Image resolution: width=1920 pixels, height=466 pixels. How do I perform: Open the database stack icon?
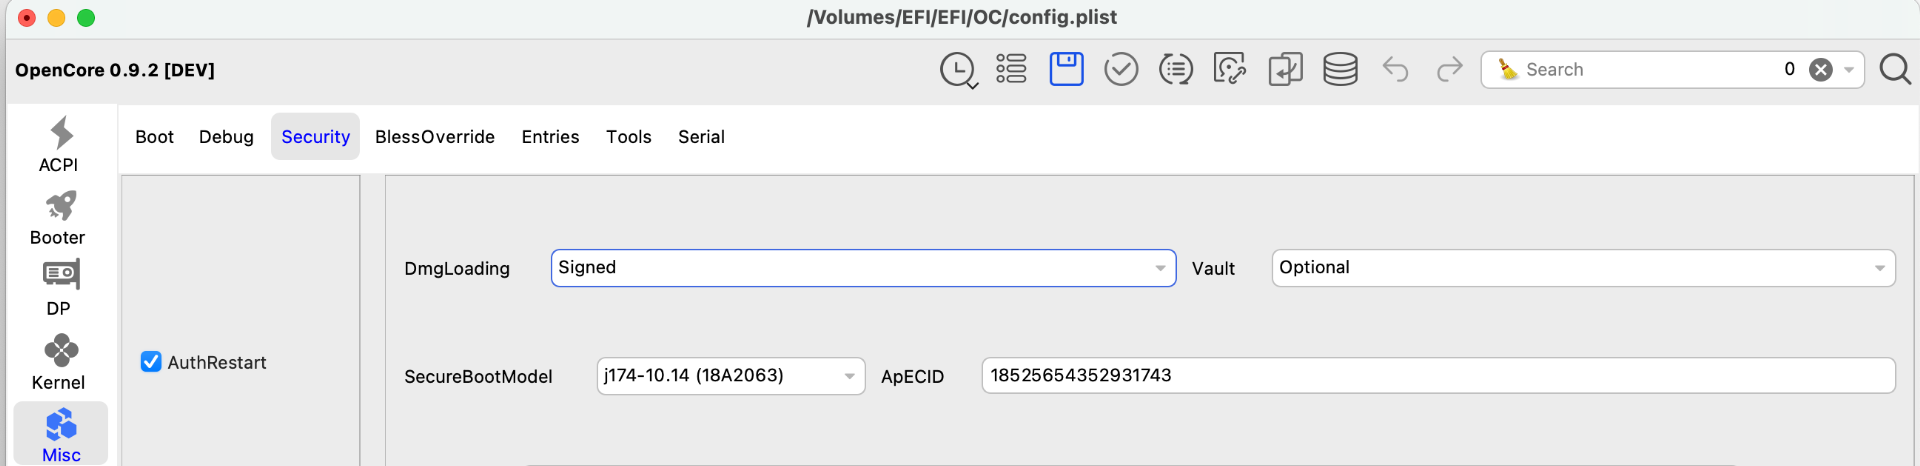point(1340,69)
